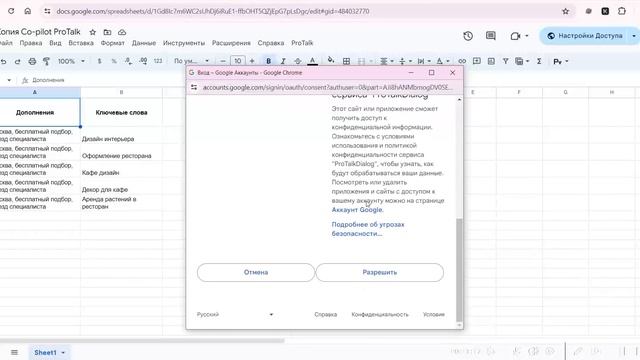Insert a chart from the toolbar
Image resolution: width=640 pixels, height=360 pixels.
coord(491,61)
